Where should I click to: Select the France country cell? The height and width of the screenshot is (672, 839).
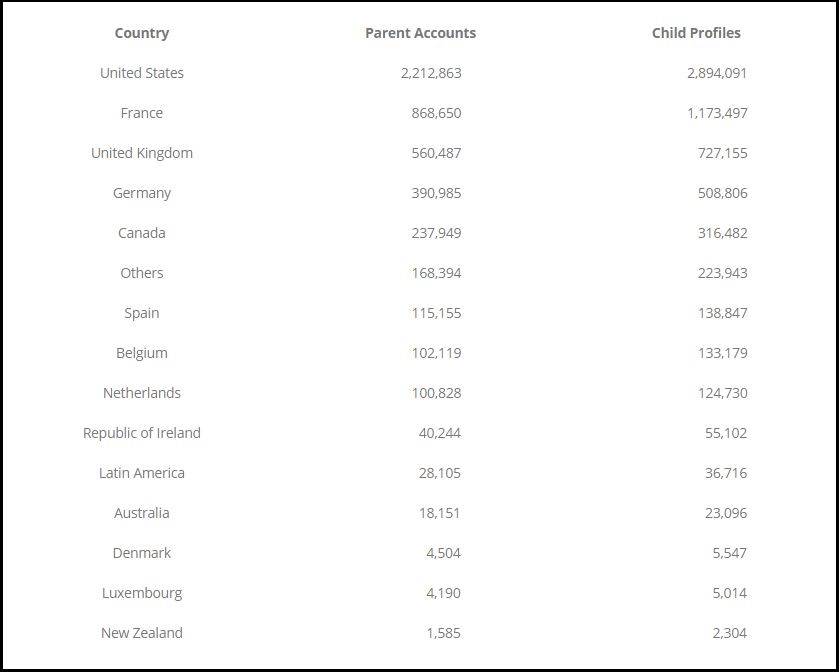pos(142,113)
